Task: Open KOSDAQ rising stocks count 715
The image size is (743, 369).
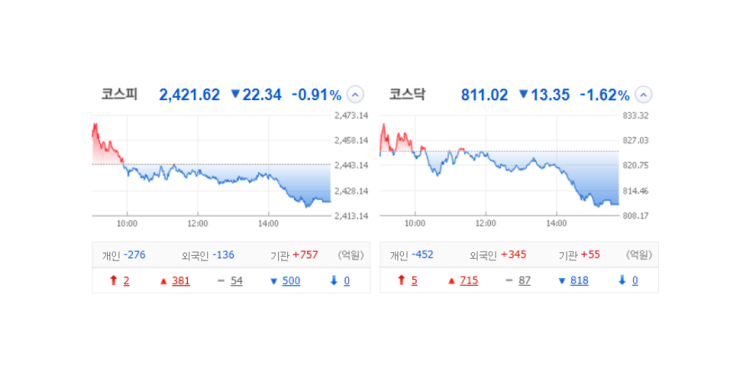Action: [x=469, y=281]
